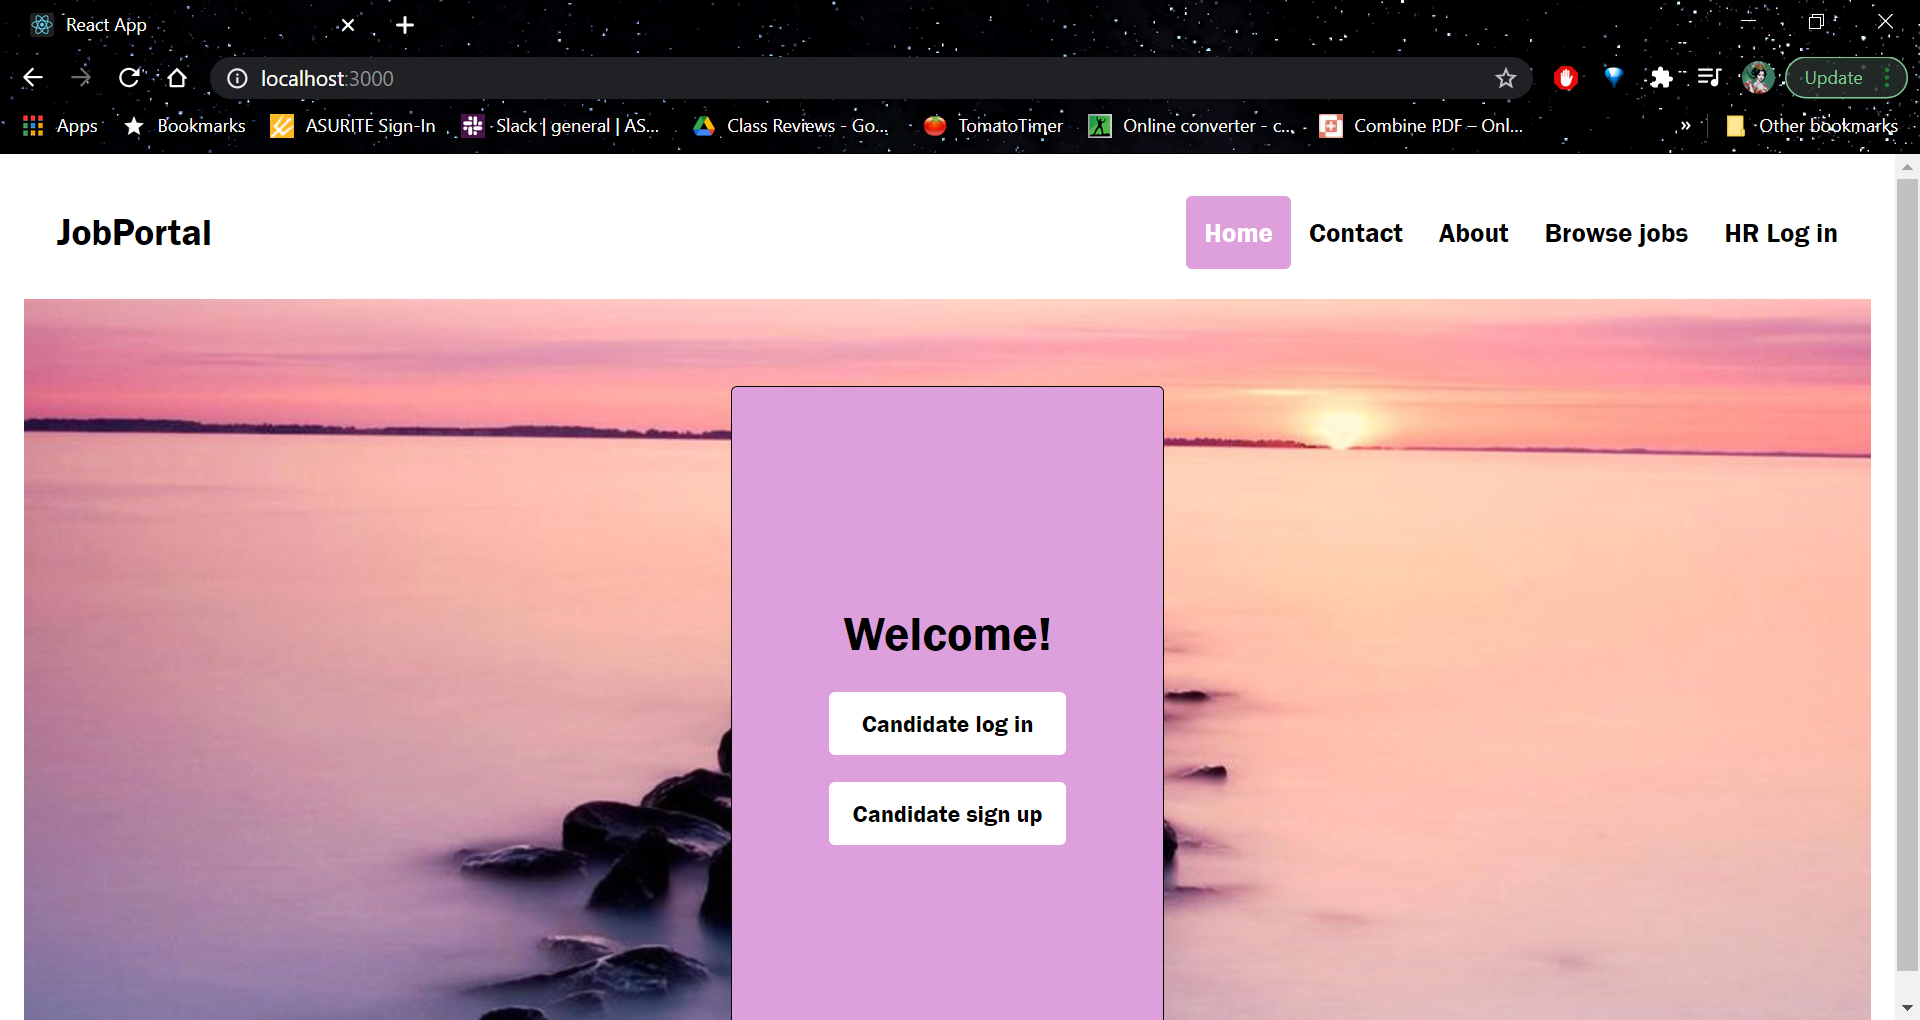Reload the page with the refresh icon
1920x1020 pixels.
(x=129, y=78)
